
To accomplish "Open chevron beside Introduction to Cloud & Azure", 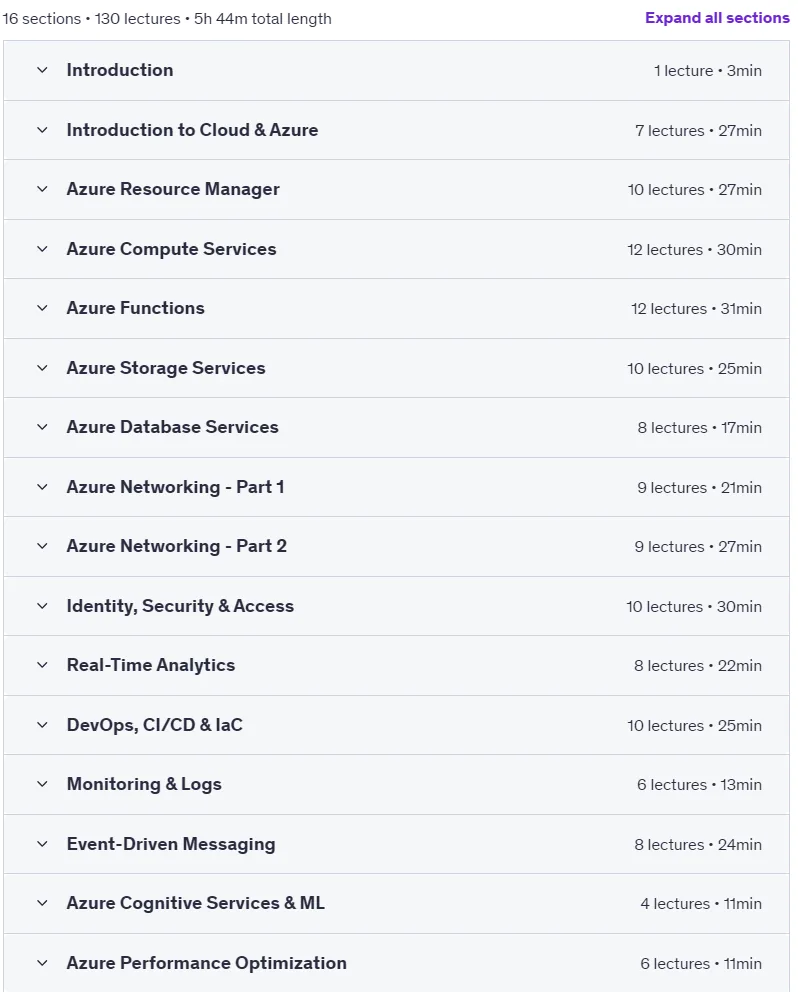I will (x=42, y=130).
